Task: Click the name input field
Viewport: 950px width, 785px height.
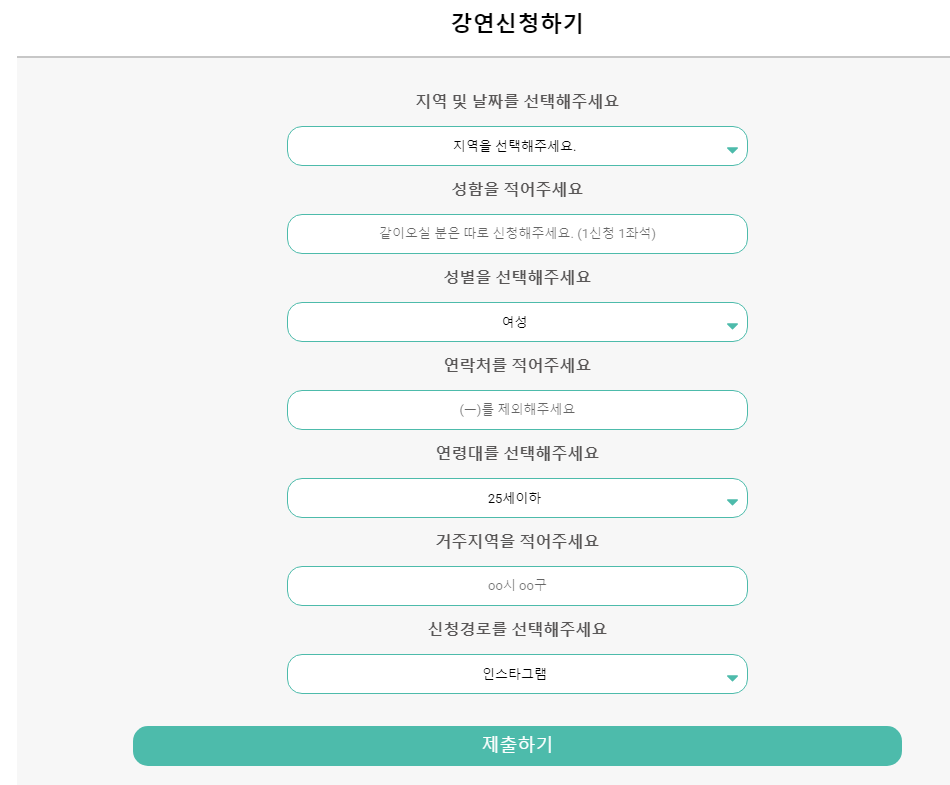Action: click(517, 234)
